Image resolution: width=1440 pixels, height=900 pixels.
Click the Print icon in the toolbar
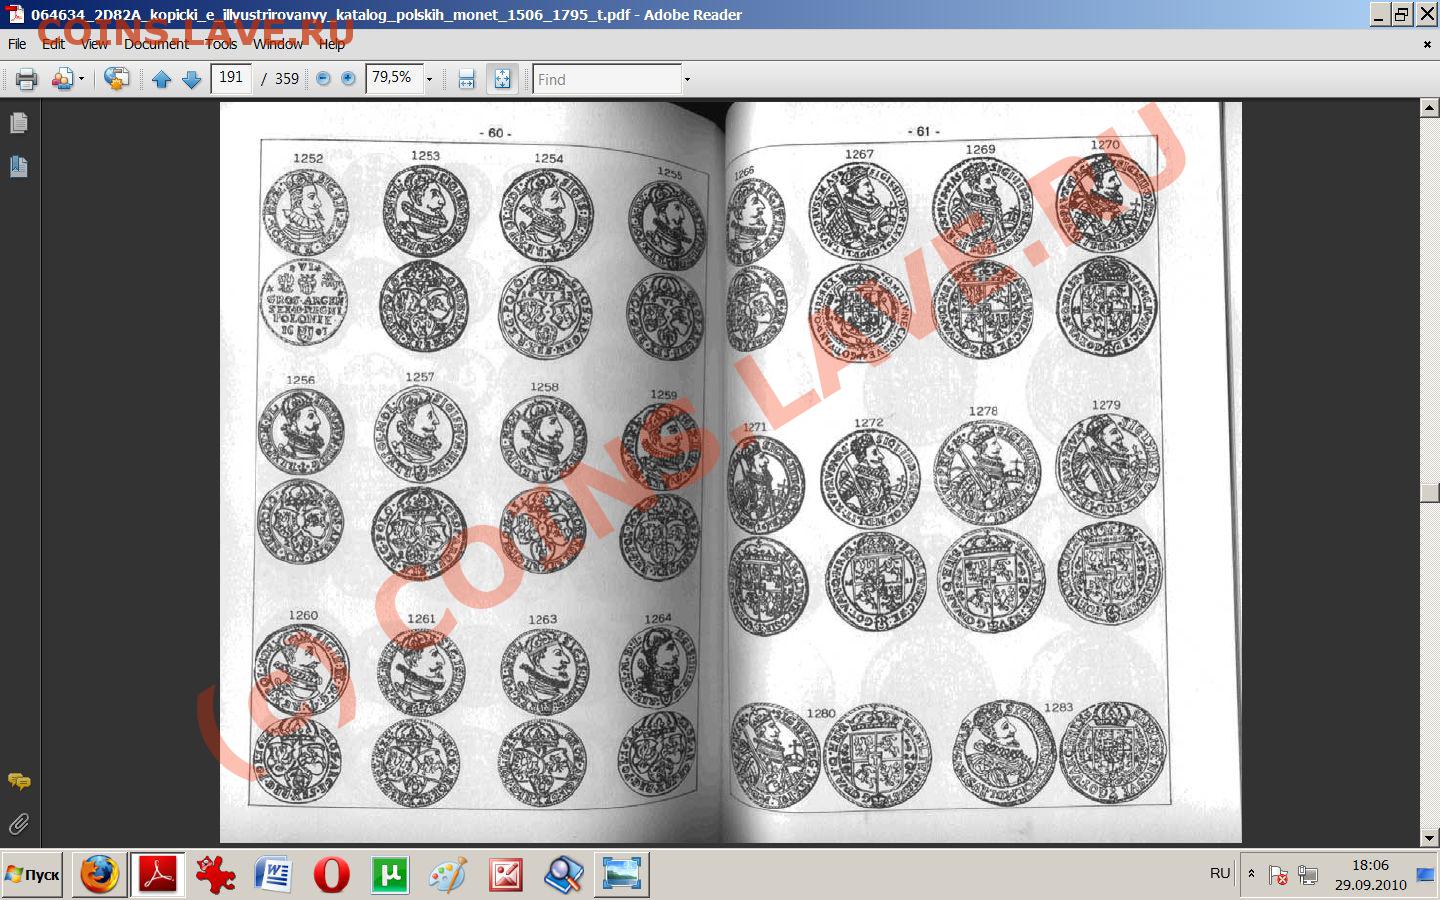click(x=26, y=79)
